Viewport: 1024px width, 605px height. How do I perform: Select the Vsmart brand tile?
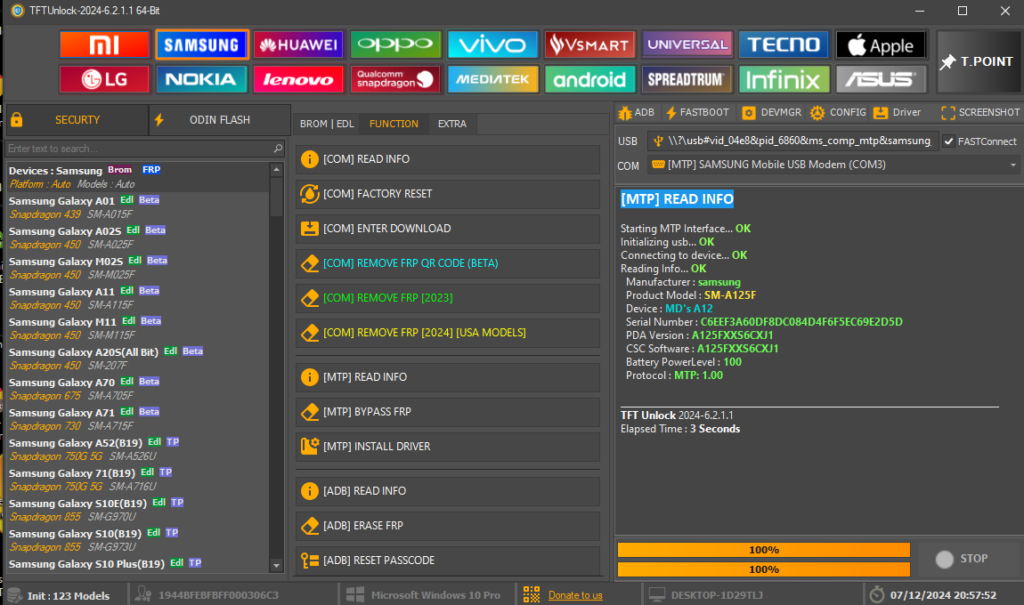(x=590, y=44)
